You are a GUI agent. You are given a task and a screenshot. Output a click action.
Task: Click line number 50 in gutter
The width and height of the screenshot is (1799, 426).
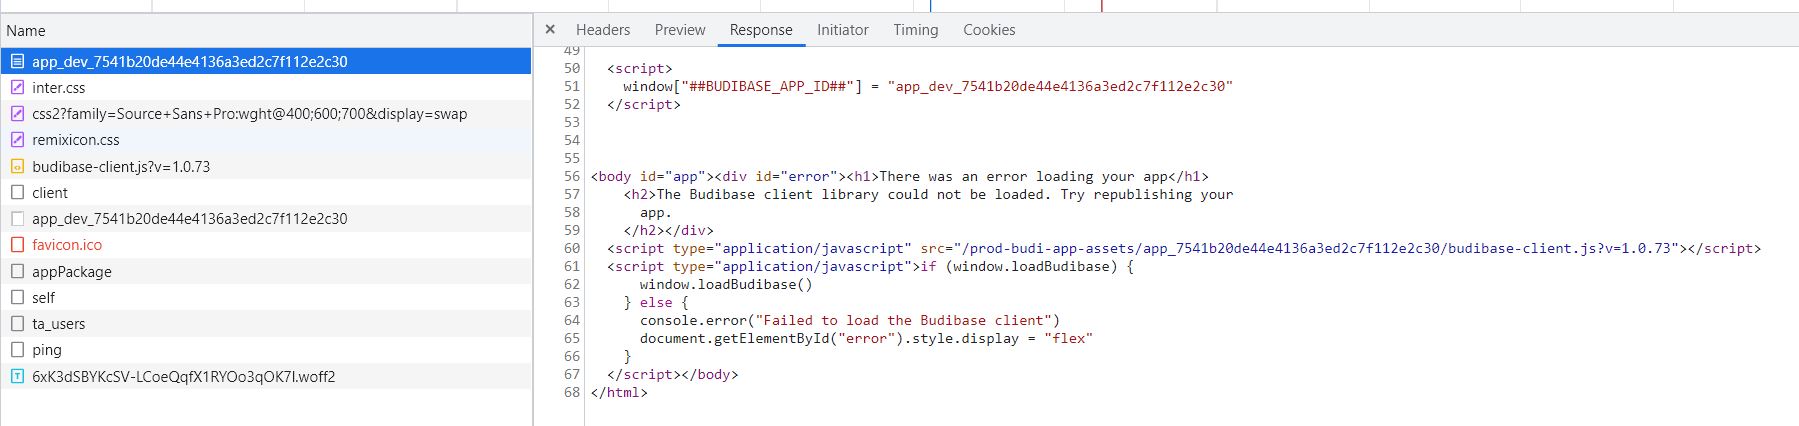571,68
